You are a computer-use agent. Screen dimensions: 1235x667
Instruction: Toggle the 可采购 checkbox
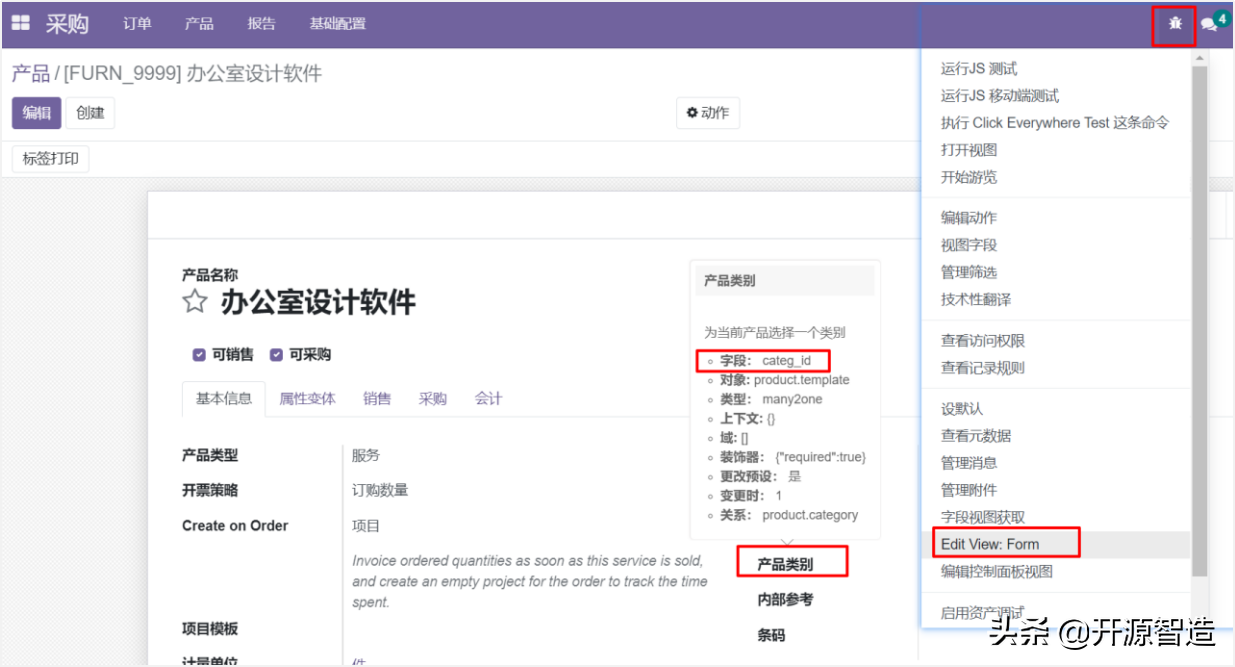coord(277,355)
